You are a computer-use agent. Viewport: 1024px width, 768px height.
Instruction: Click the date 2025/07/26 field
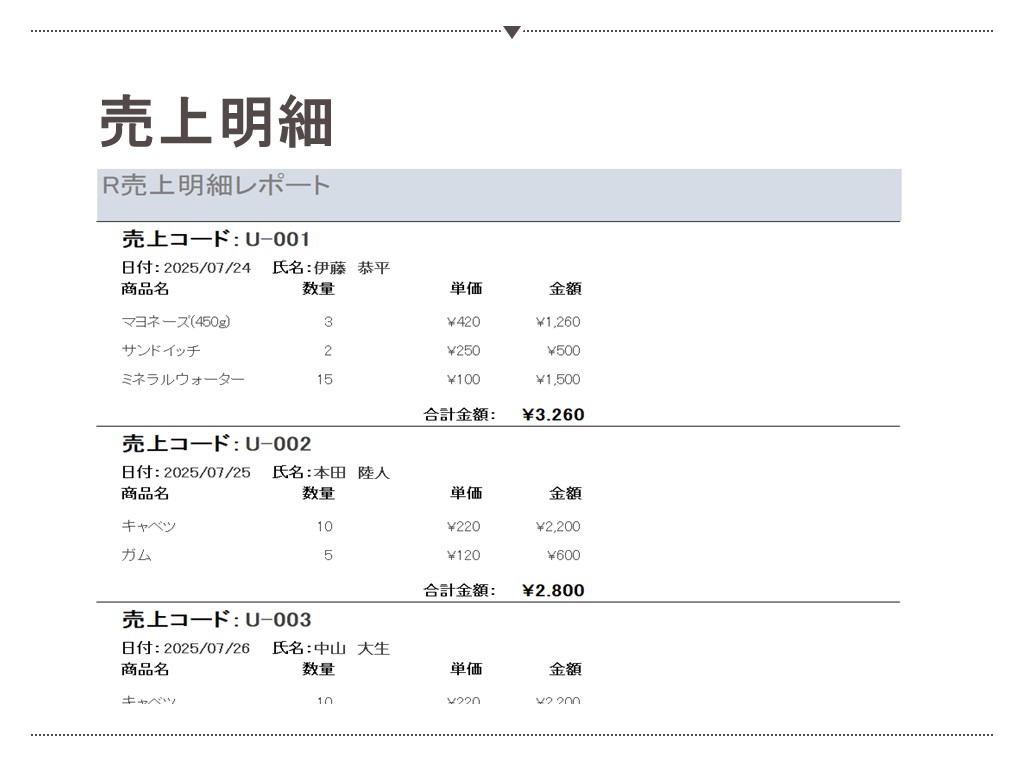pos(207,648)
